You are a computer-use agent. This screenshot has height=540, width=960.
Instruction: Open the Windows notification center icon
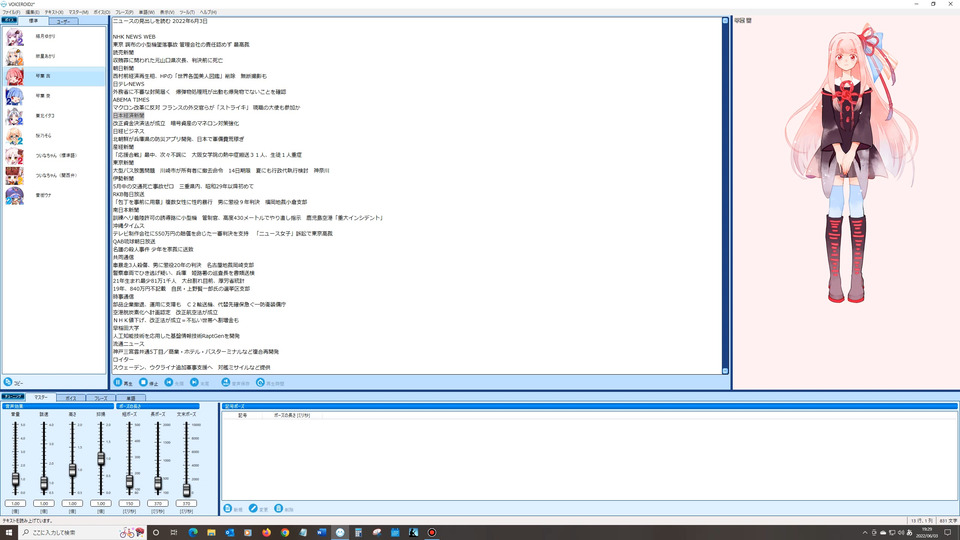click(948, 533)
